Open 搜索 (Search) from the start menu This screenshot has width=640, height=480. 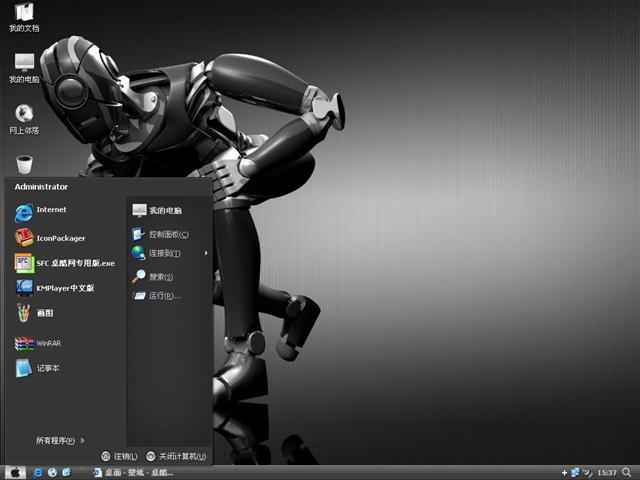(160, 276)
